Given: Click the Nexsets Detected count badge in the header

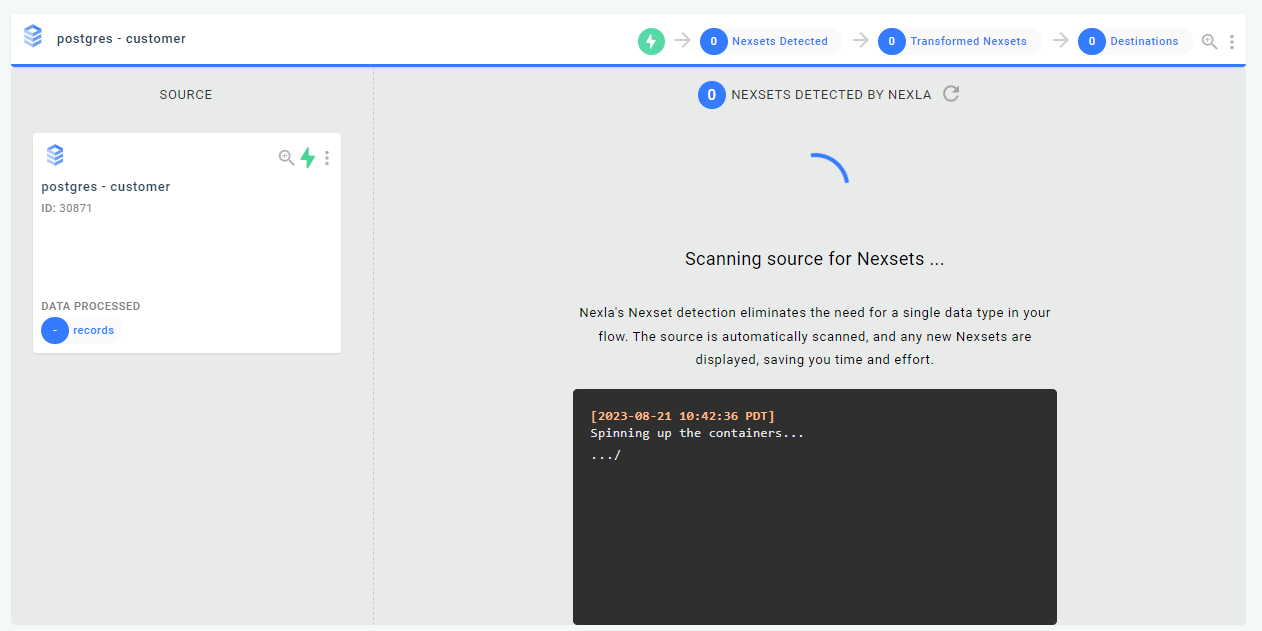Looking at the screenshot, I should [x=714, y=41].
